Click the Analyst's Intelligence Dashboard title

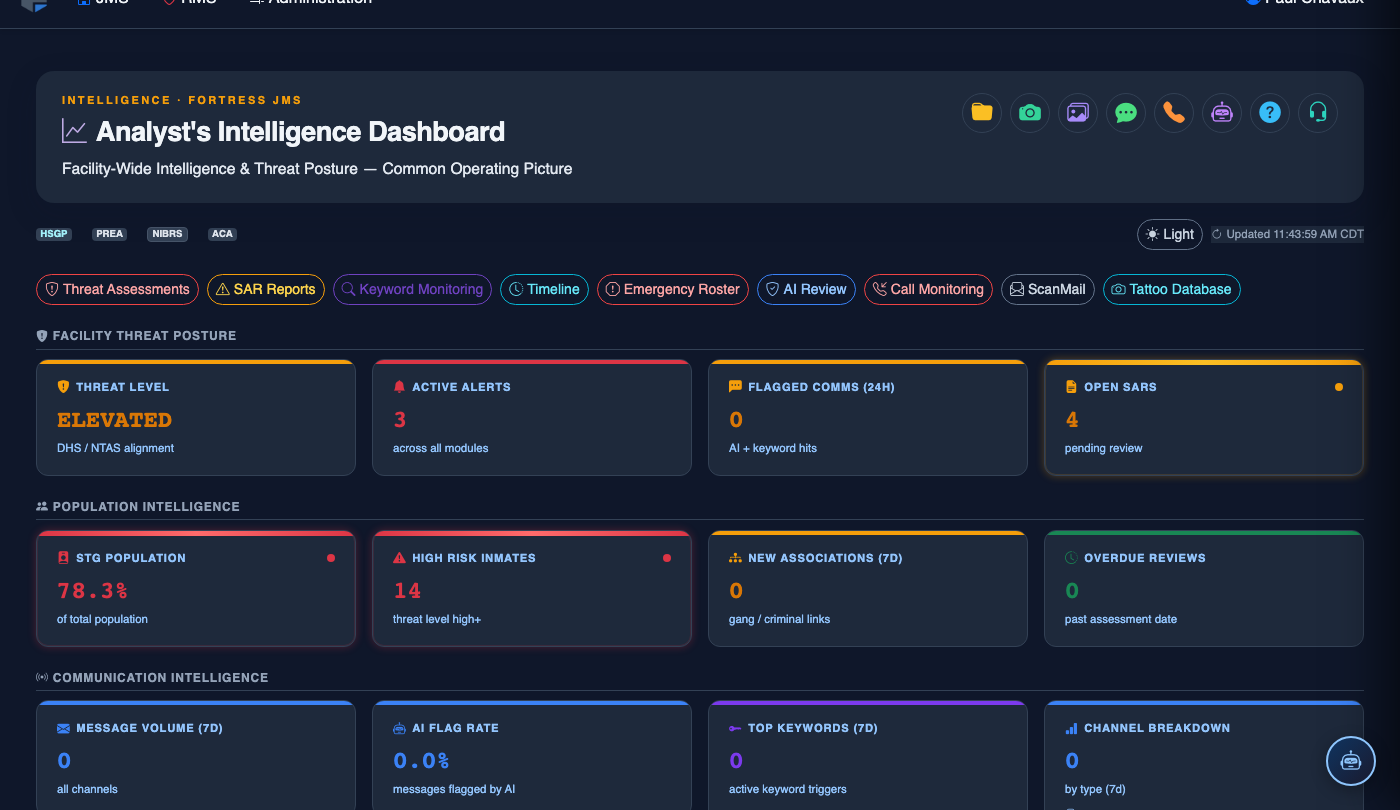point(300,131)
